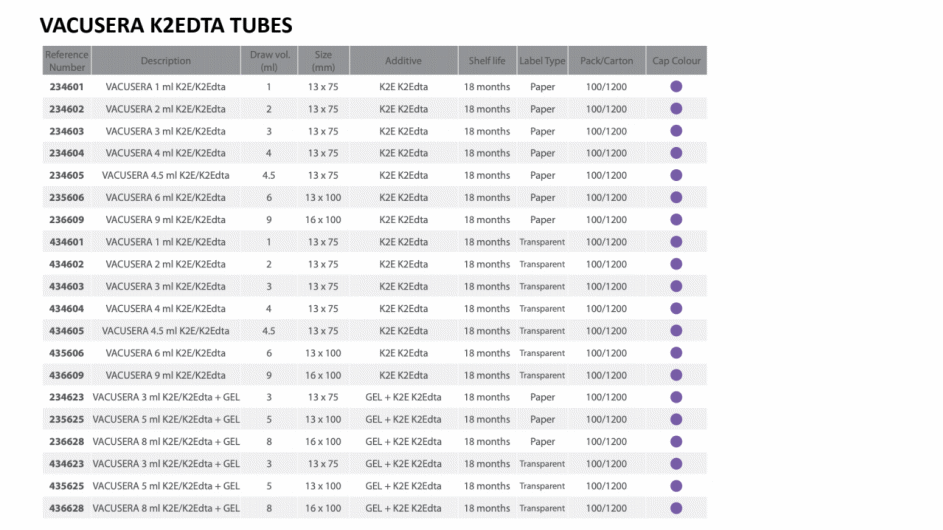
Task: Click the Size (mm) column header
Action: [x=324, y=61]
